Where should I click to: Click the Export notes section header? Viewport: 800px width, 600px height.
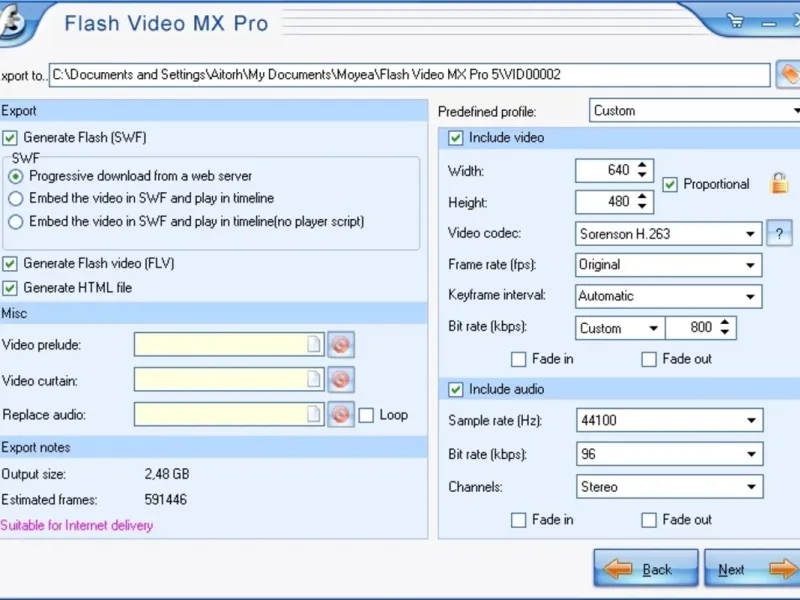tap(214, 447)
